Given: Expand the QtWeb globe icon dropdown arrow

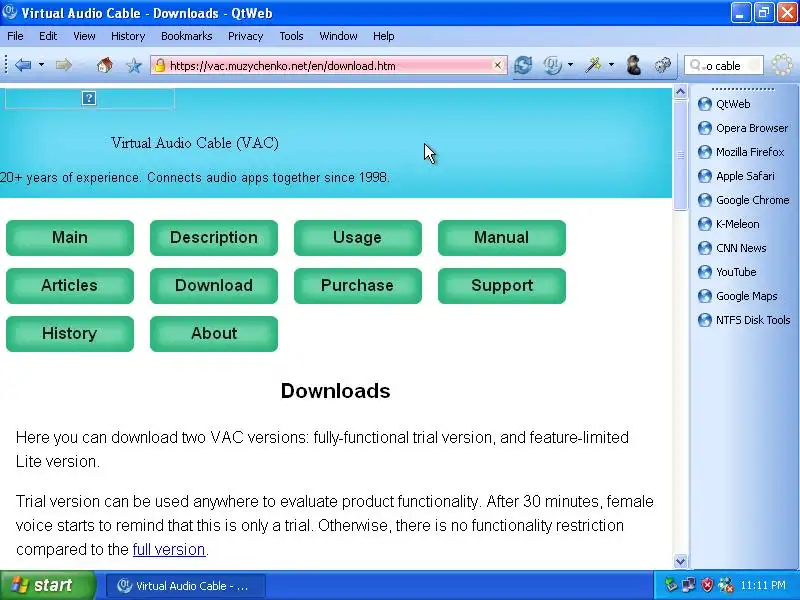Looking at the screenshot, I should coord(570,65).
